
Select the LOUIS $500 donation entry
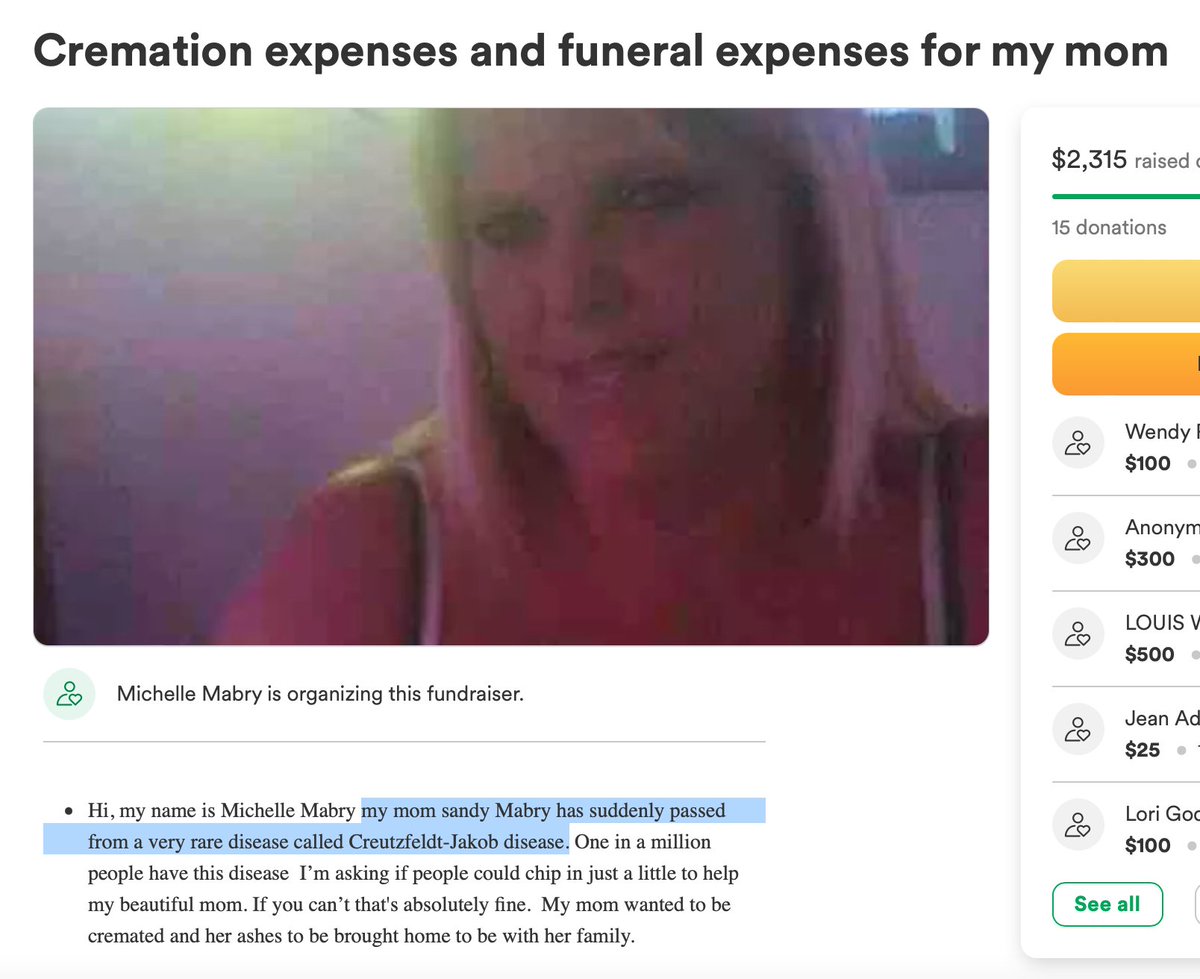(1126, 639)
